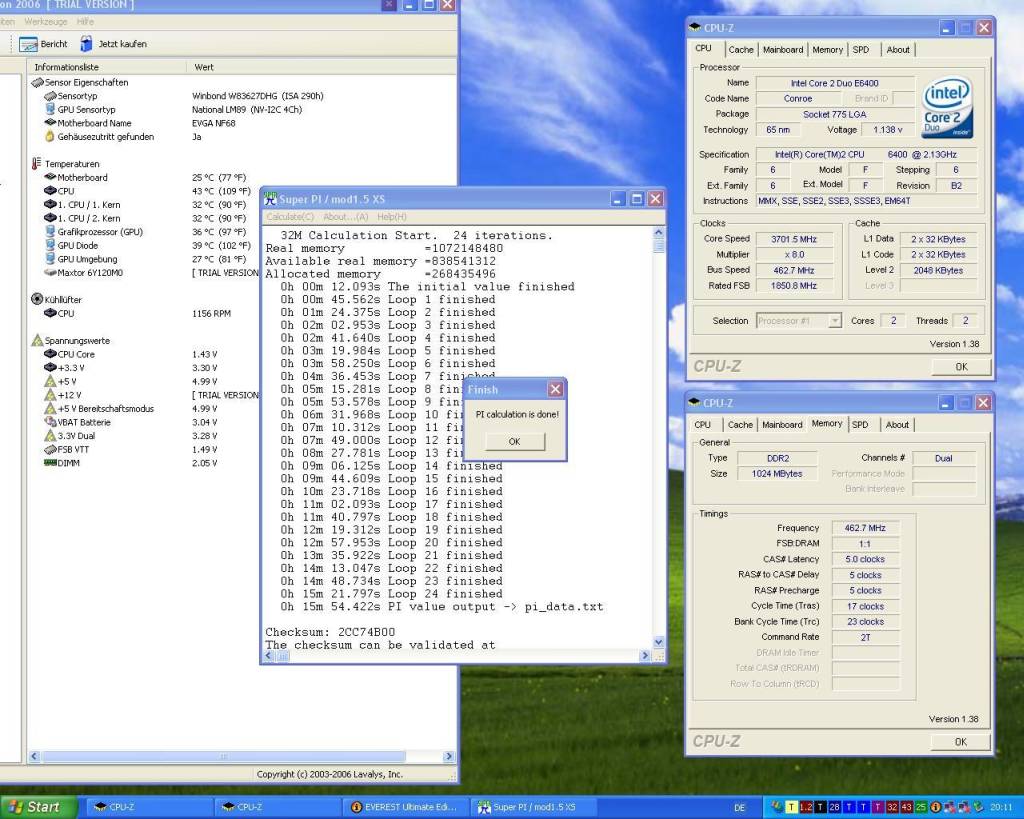Click EVEREST horizontal scrollbar right arrow
This screenshot has width=1024, height=819.
tap(449, 756)
